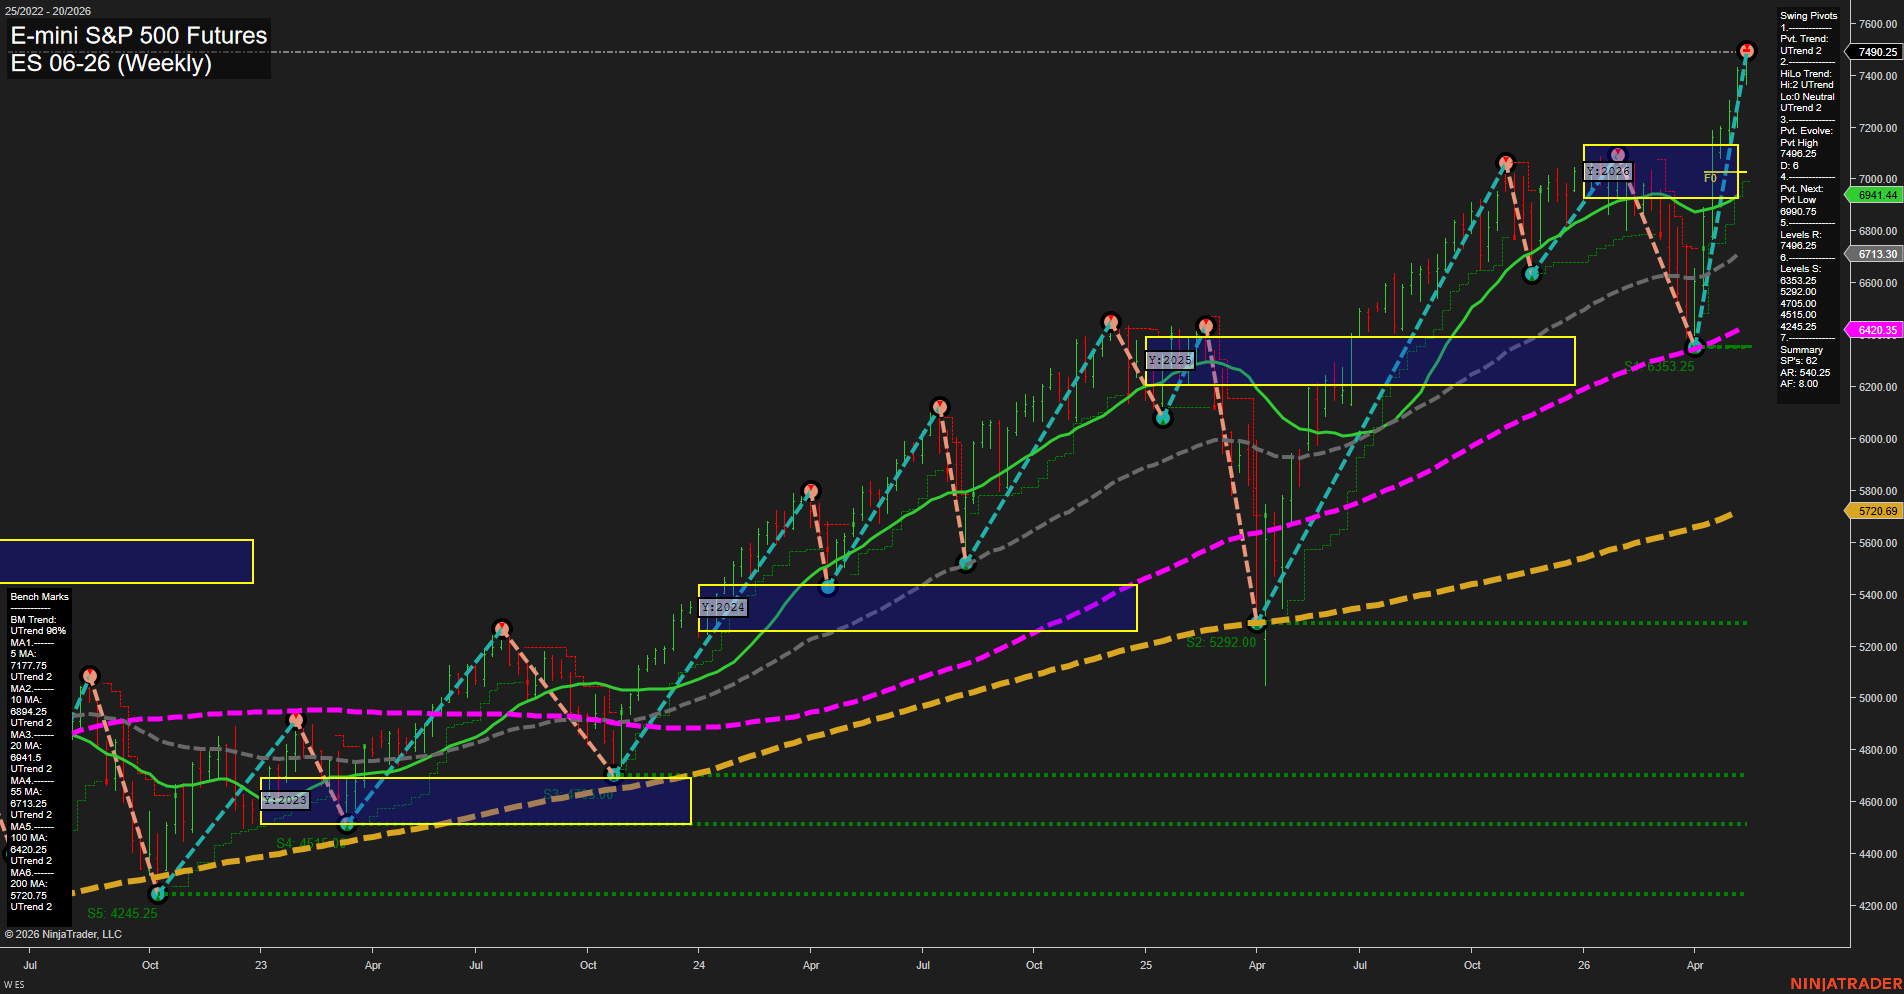Click the SP's: 62 summary entry
Viewport: 1904px width, 994px height.
click(1798, 361)
